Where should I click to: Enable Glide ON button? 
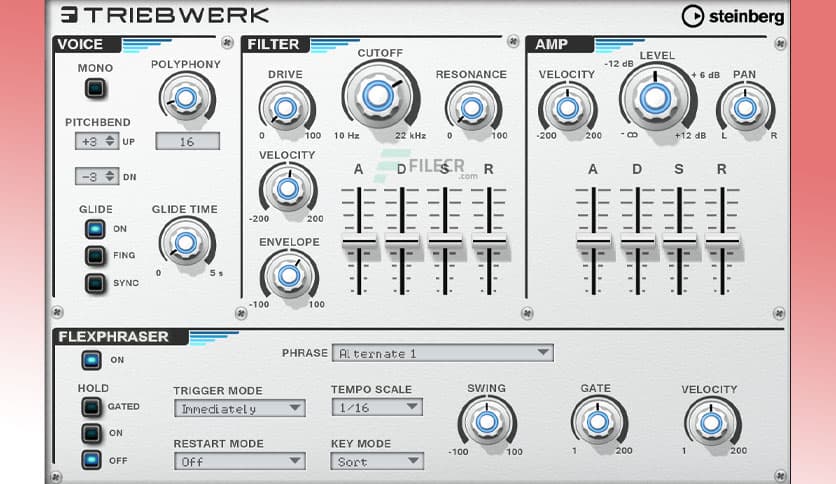pyautogui.click(x=95, y=229)
